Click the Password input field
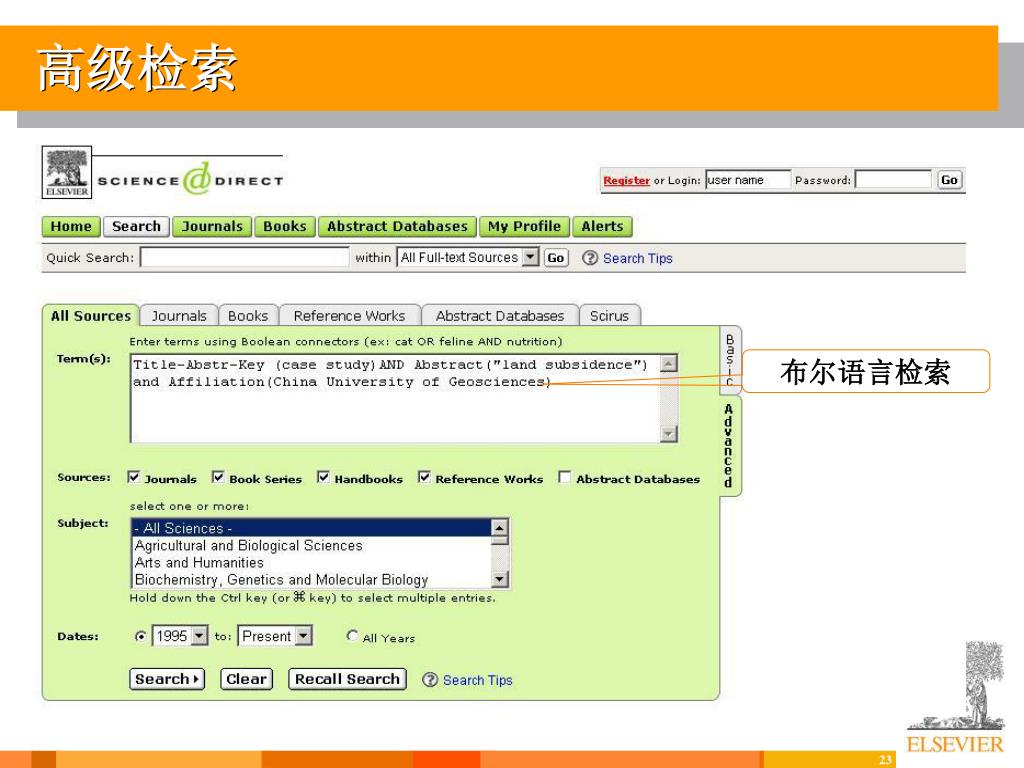The height and width of the screenshot is (768, 1024). coord(893,180)
